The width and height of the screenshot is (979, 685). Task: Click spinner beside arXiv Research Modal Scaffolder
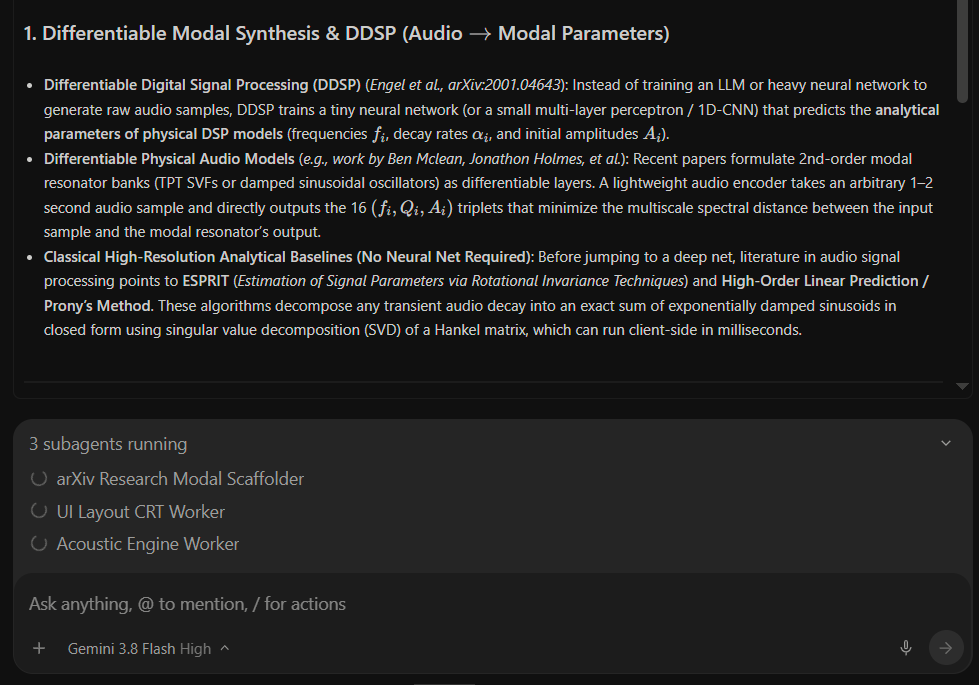pyautogui.click(x=39, y=479)
